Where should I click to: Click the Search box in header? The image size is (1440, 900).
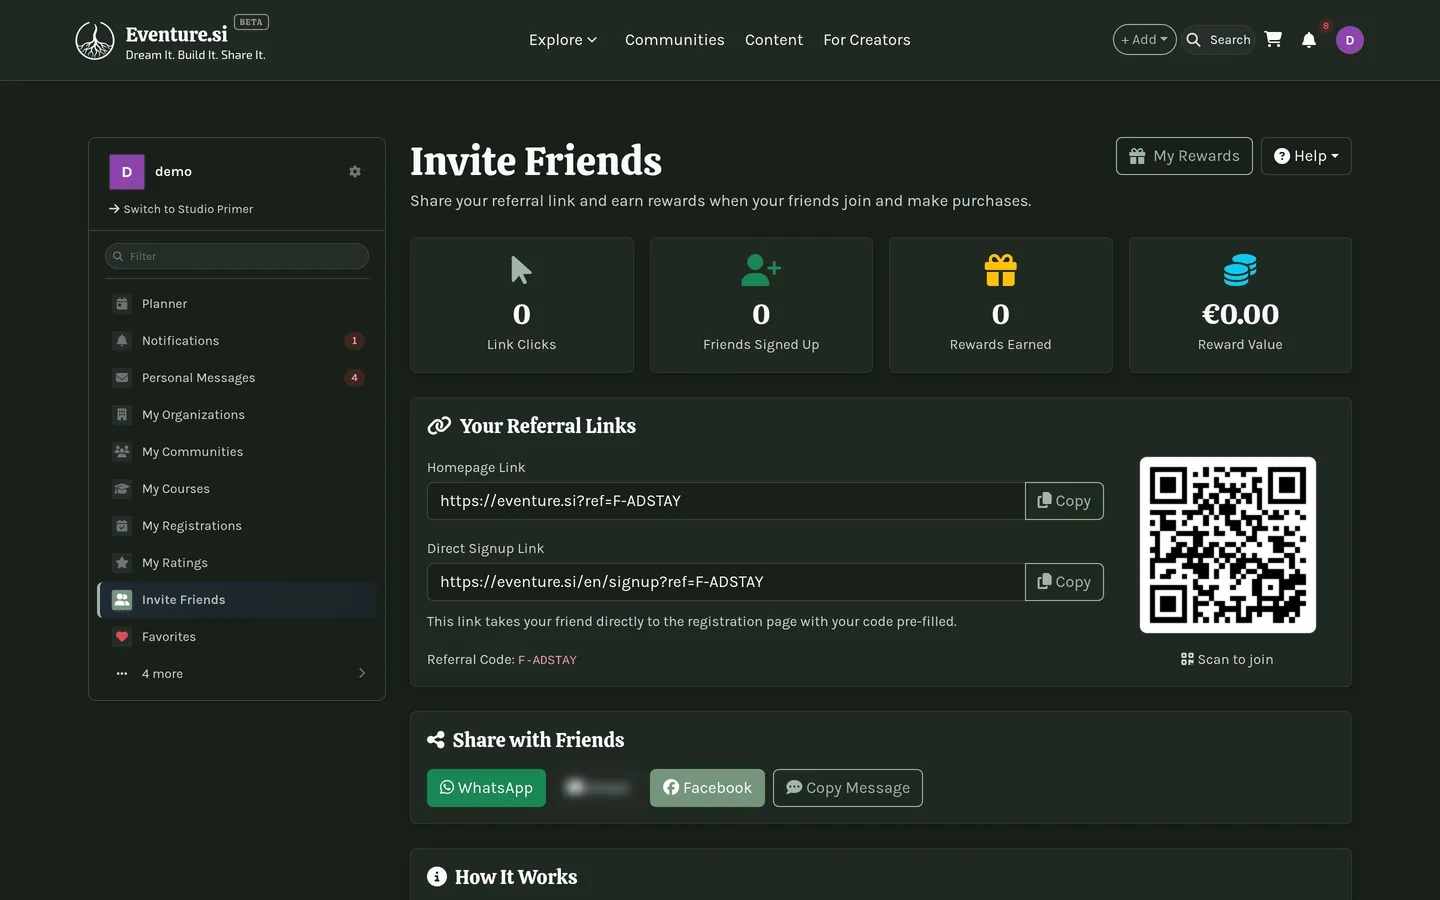(1219, 40)
